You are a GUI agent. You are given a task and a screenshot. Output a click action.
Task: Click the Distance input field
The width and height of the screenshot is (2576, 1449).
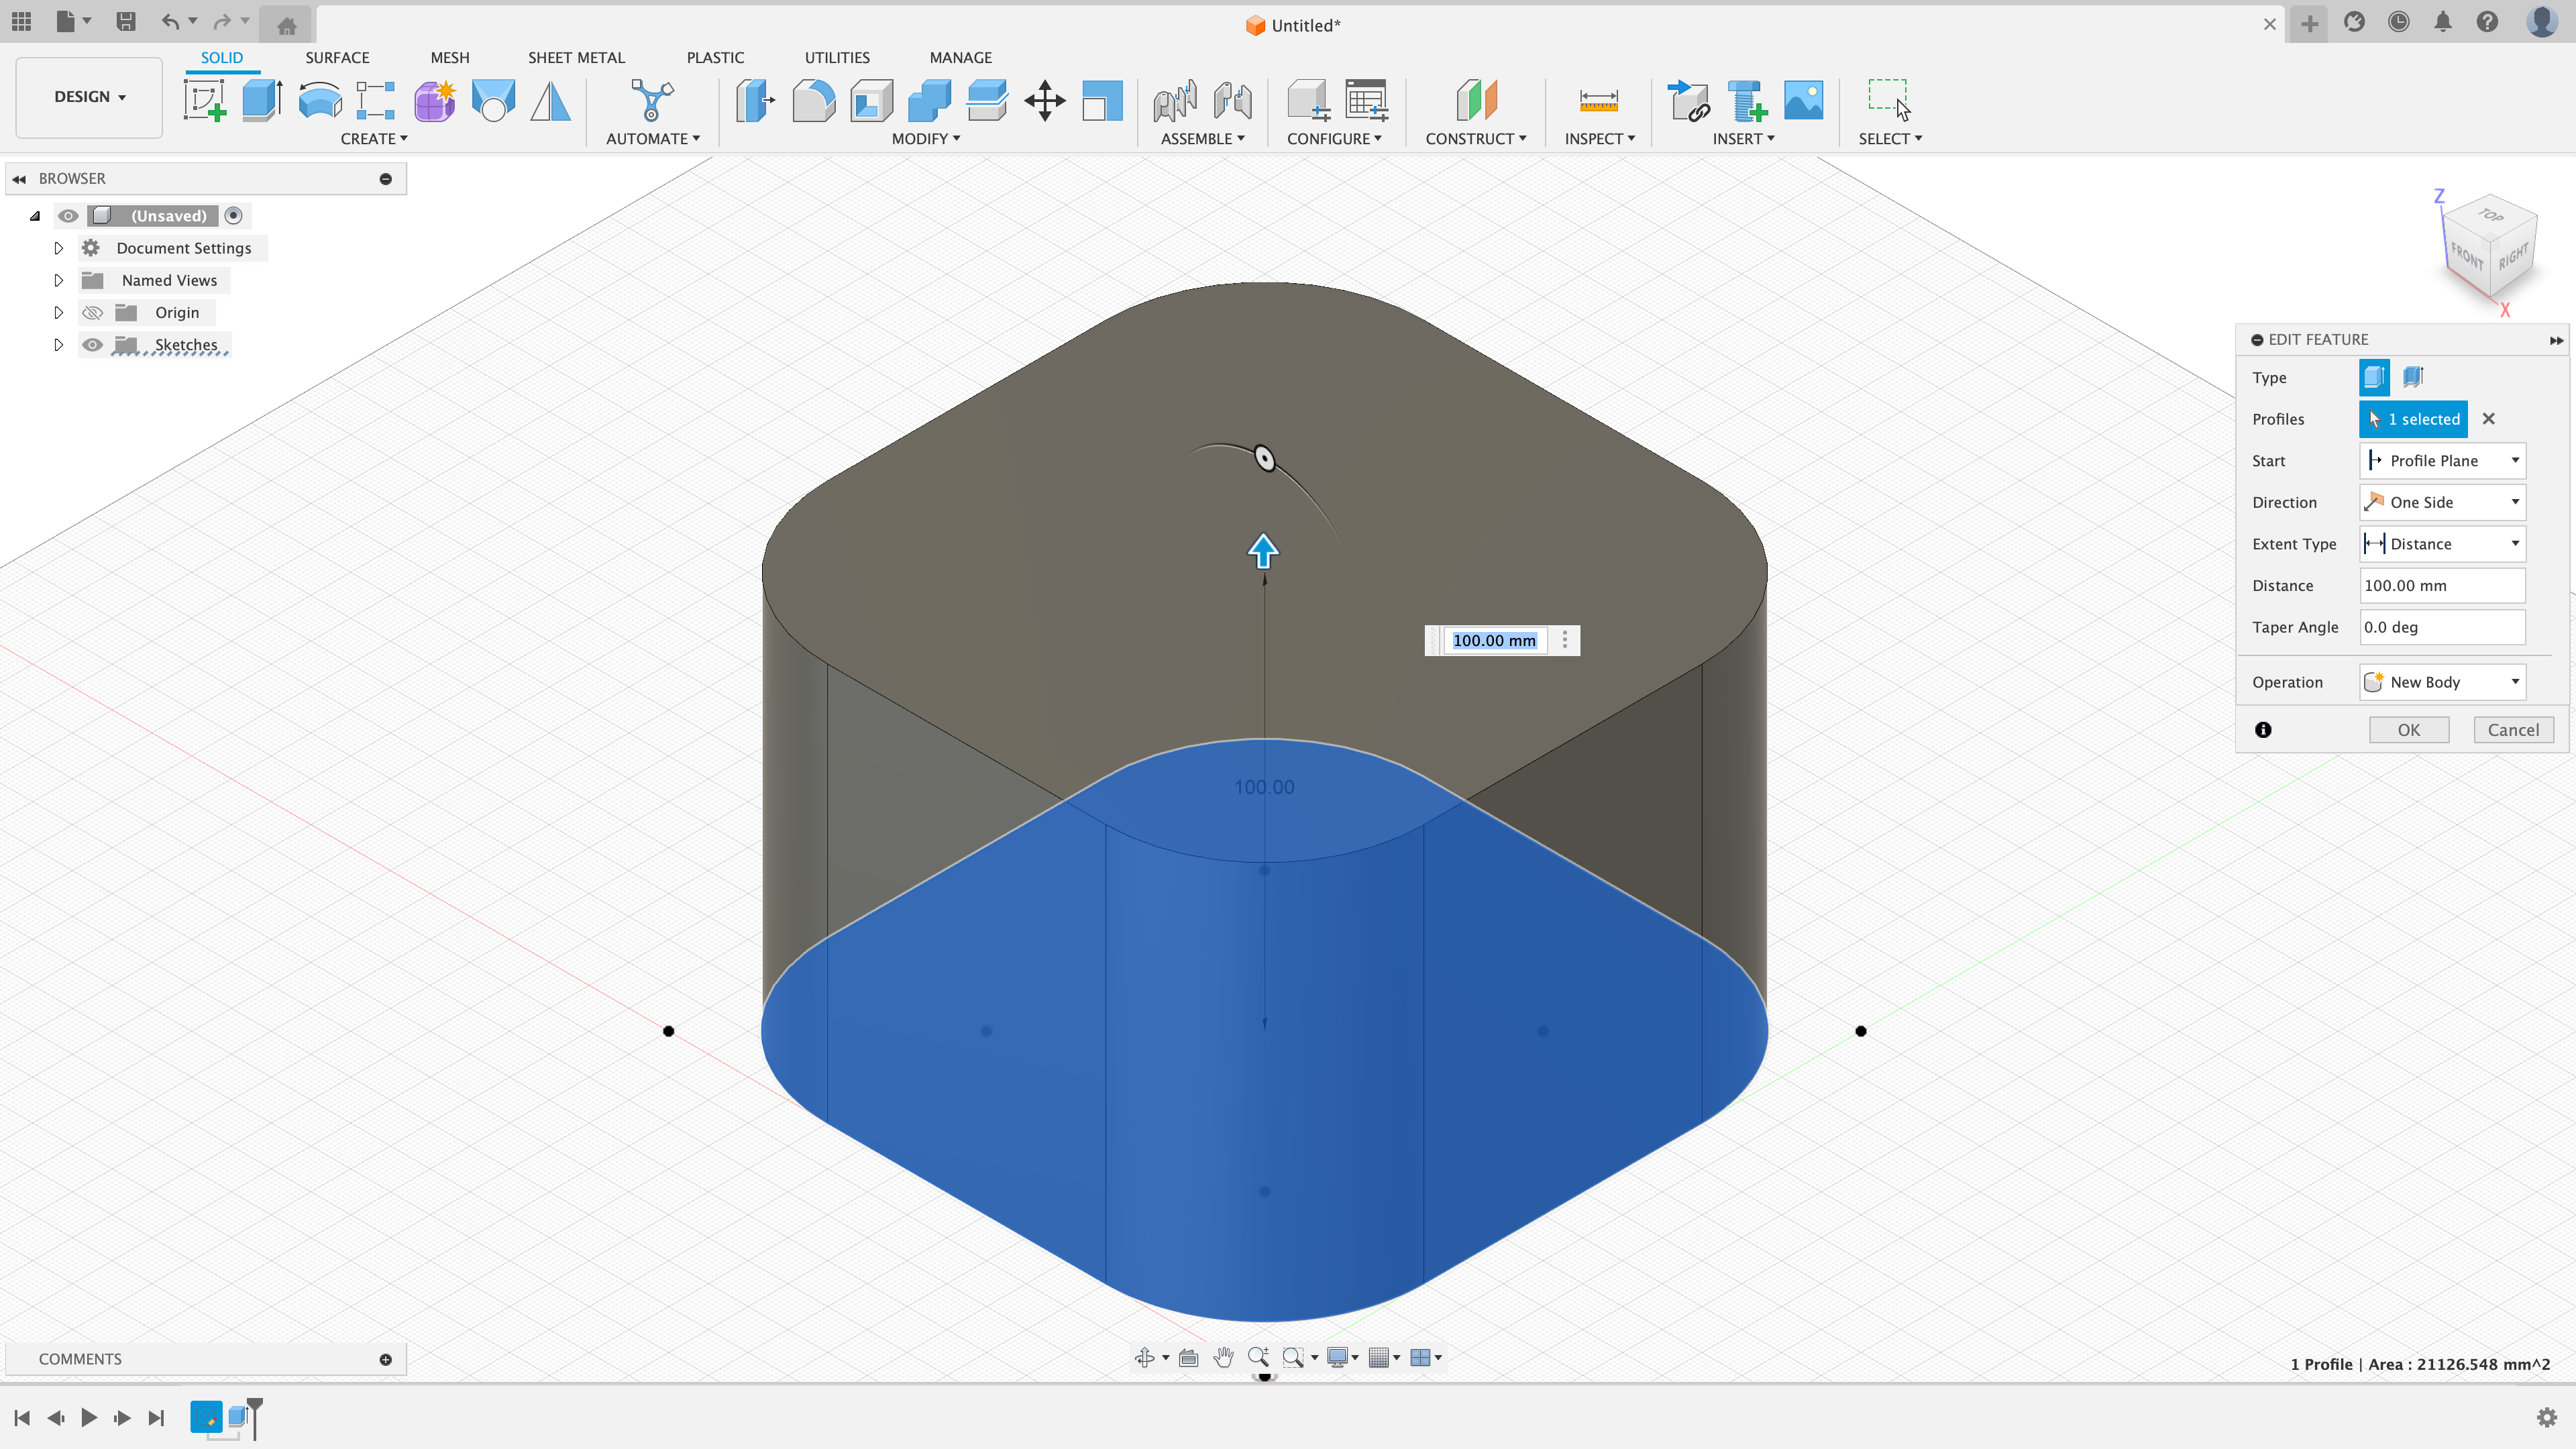(x=2443, y=584)
